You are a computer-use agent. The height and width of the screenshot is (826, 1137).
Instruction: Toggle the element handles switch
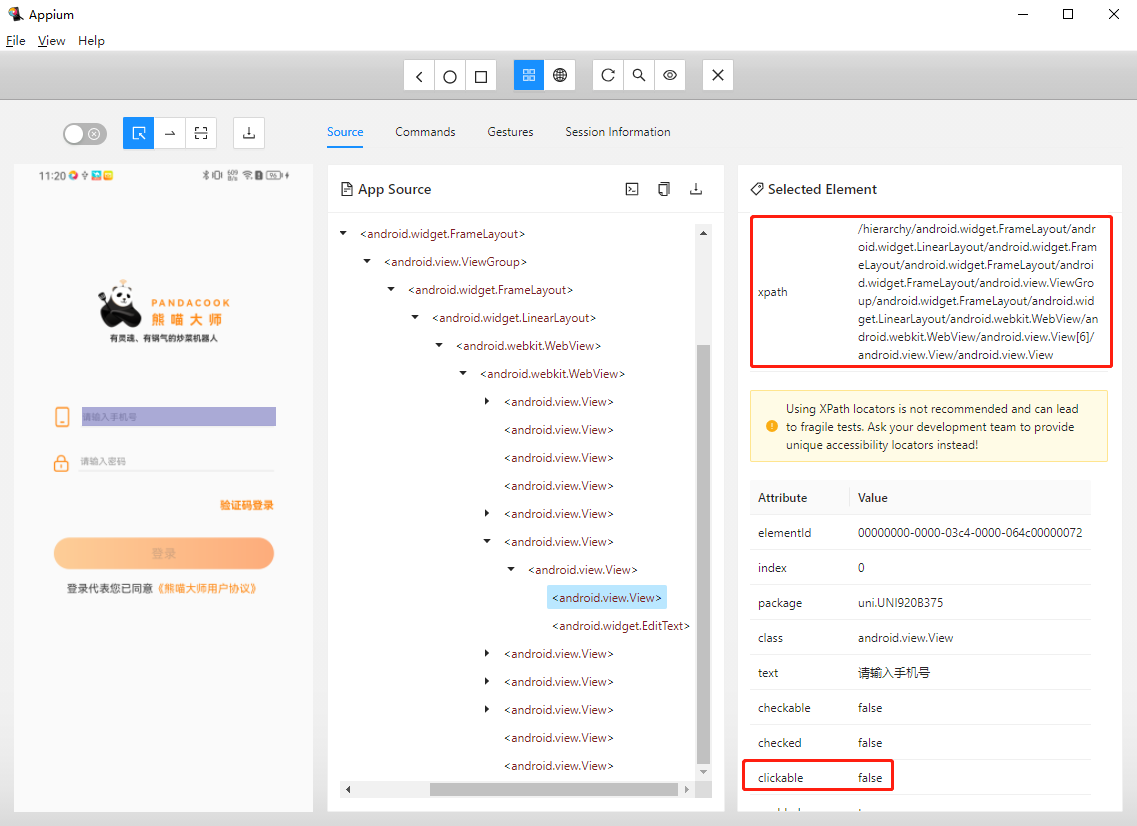click(x=84, y=133)
